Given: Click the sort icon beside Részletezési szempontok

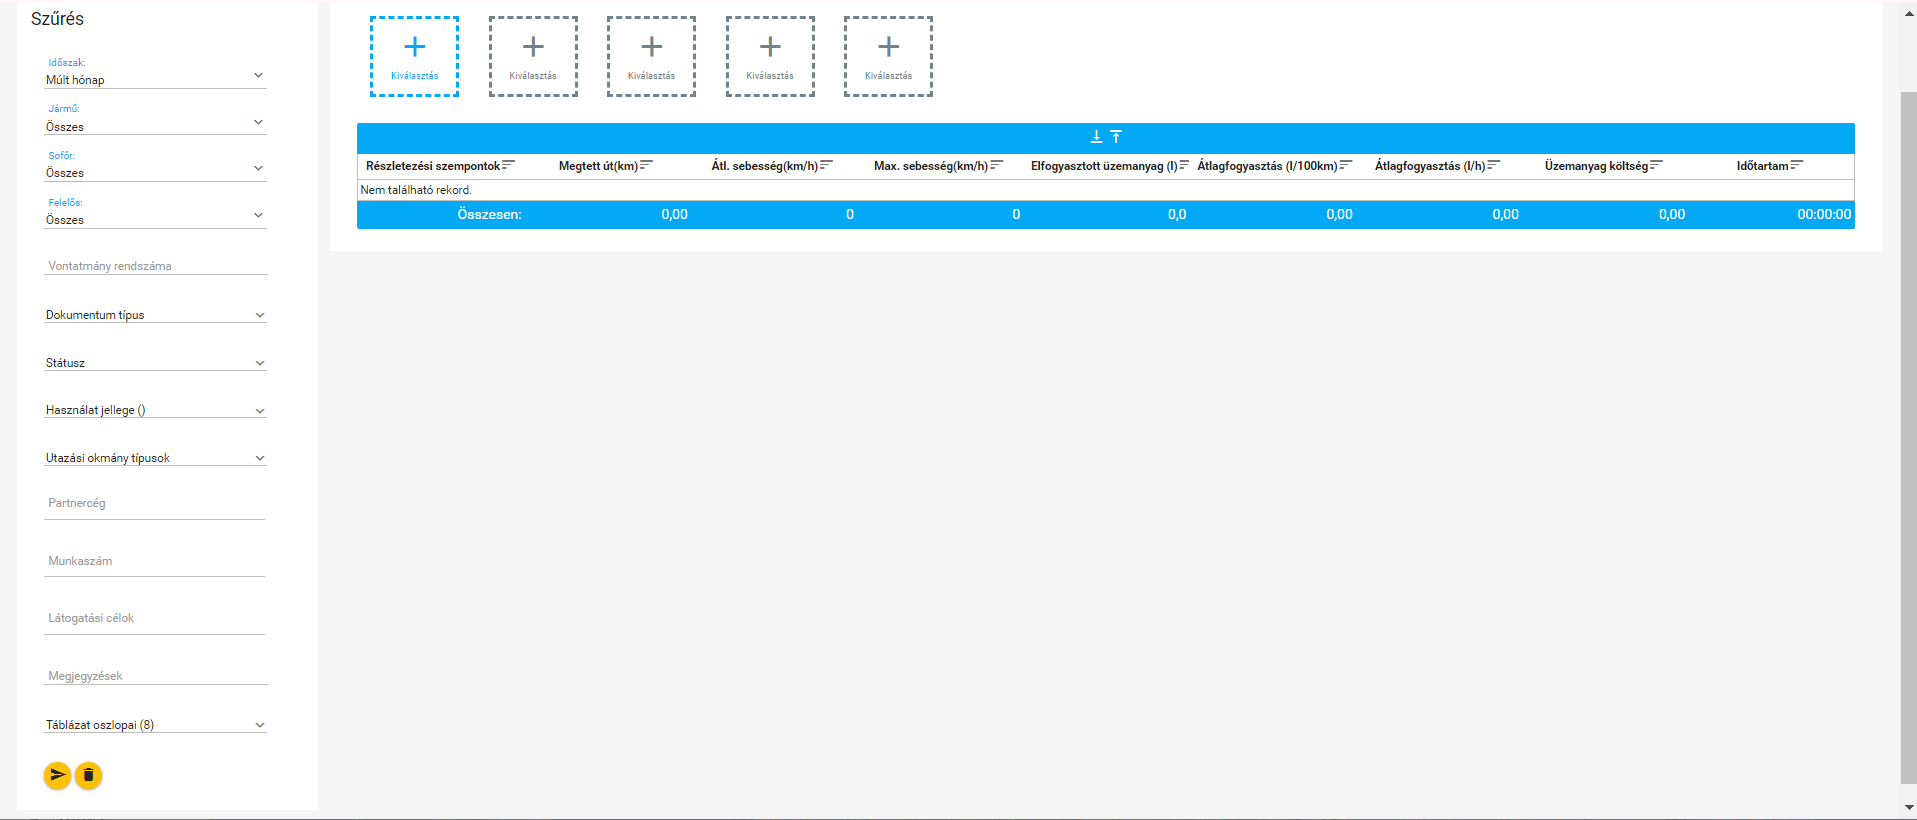Looking at the screenshot, I should [x=509, y=165].
